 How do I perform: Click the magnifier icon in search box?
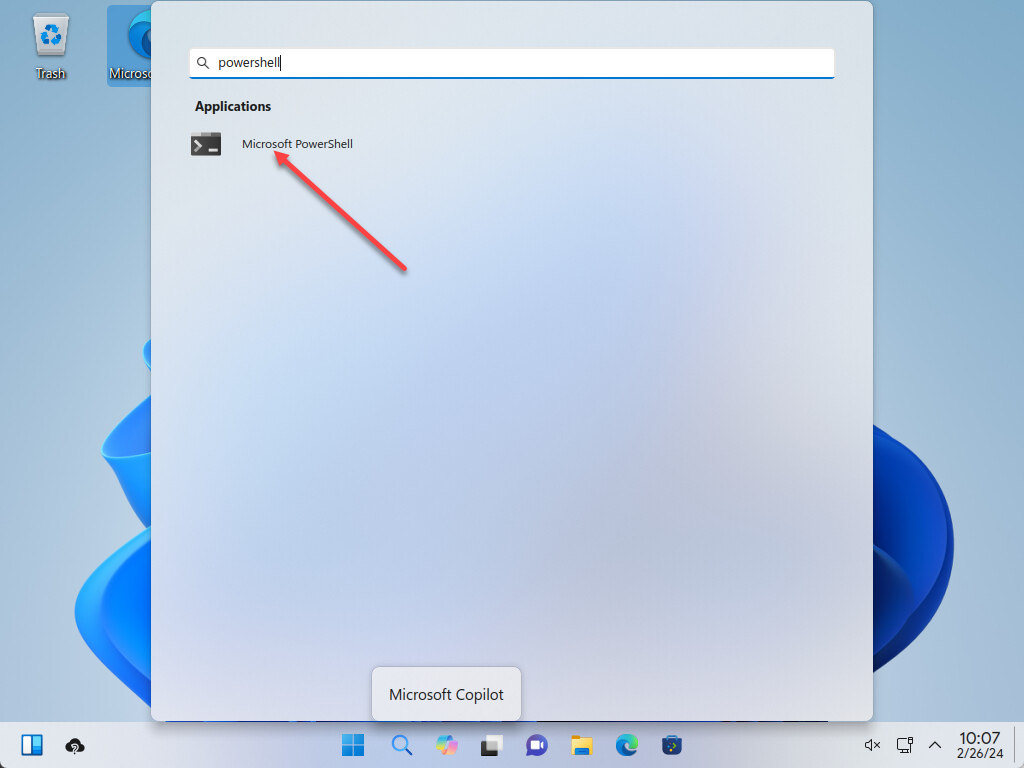(203, 63)
